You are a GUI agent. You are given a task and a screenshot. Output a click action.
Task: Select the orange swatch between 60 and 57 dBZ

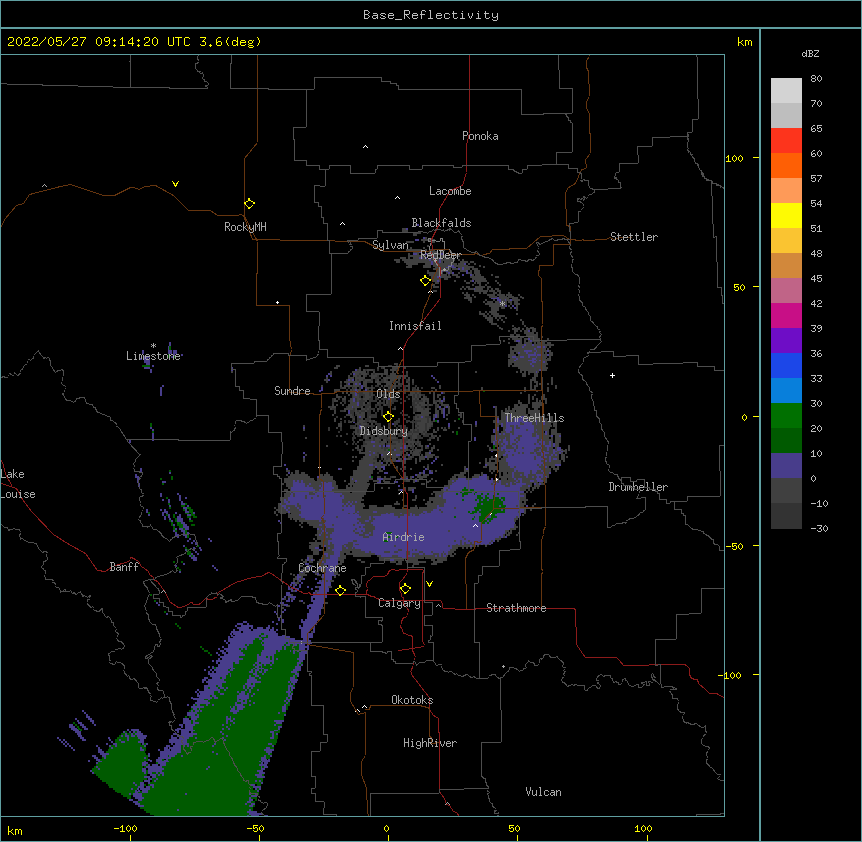pos(786,165)
